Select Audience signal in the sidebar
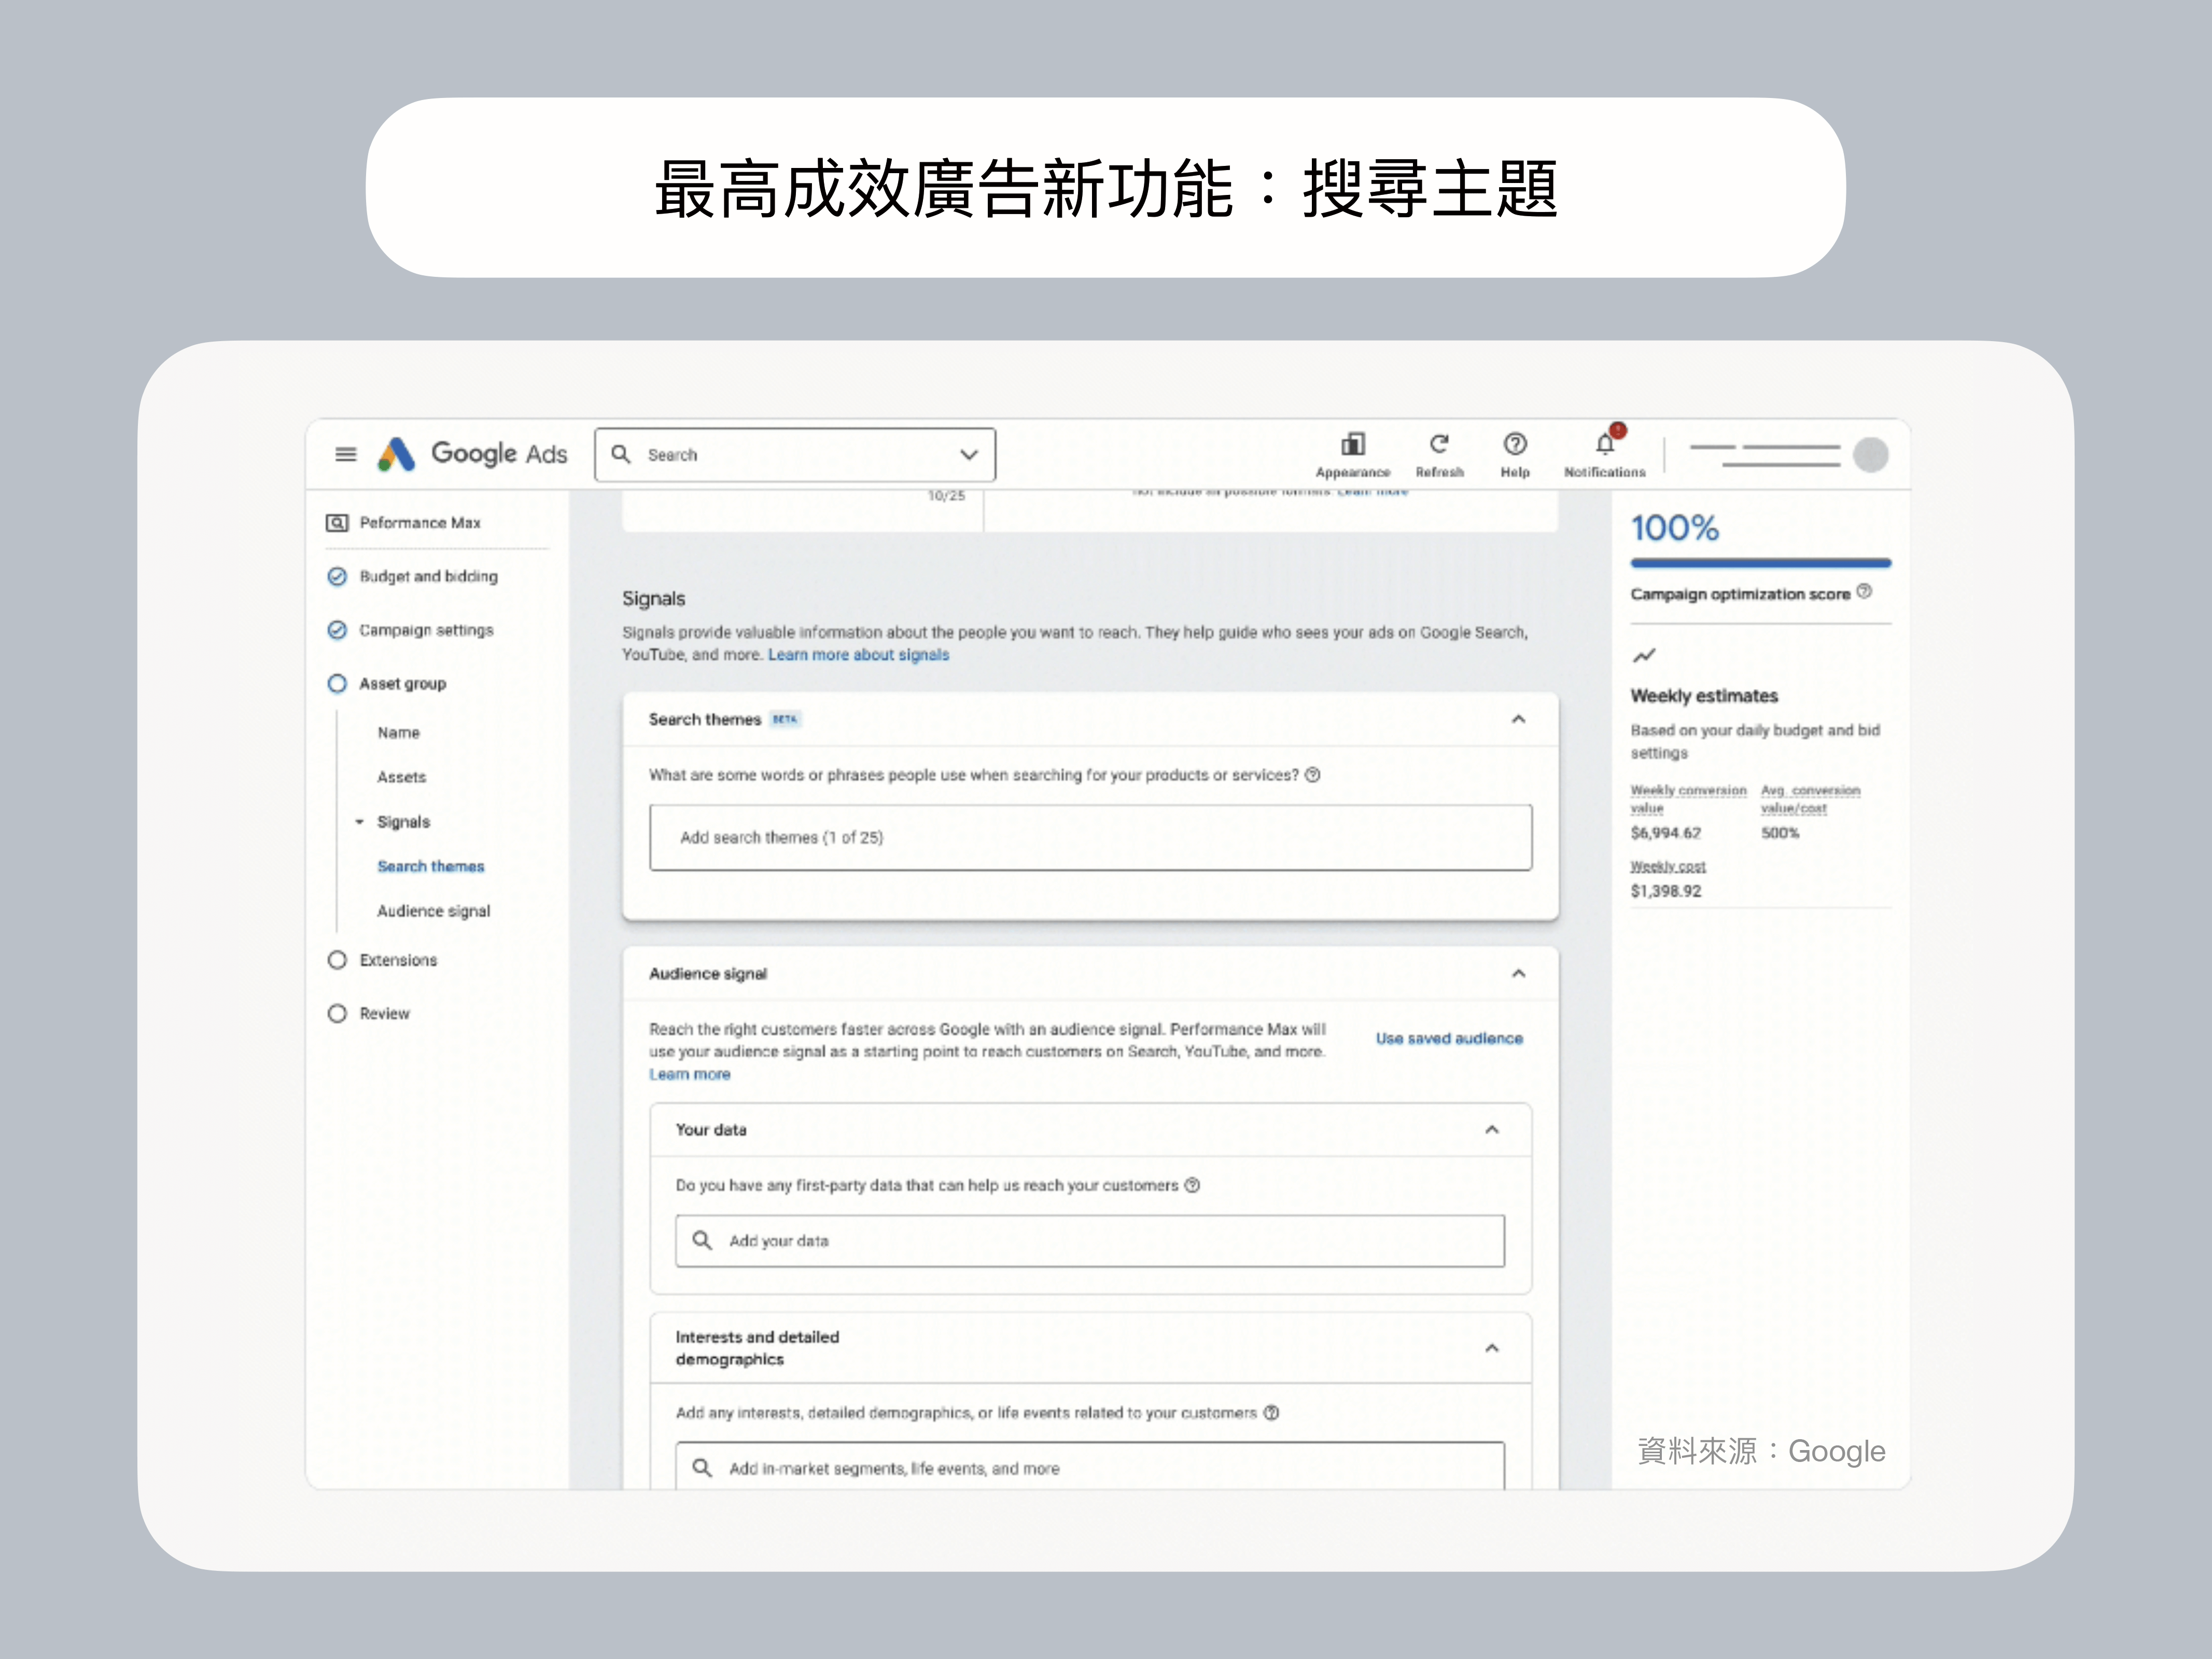 tap(433, 911)
